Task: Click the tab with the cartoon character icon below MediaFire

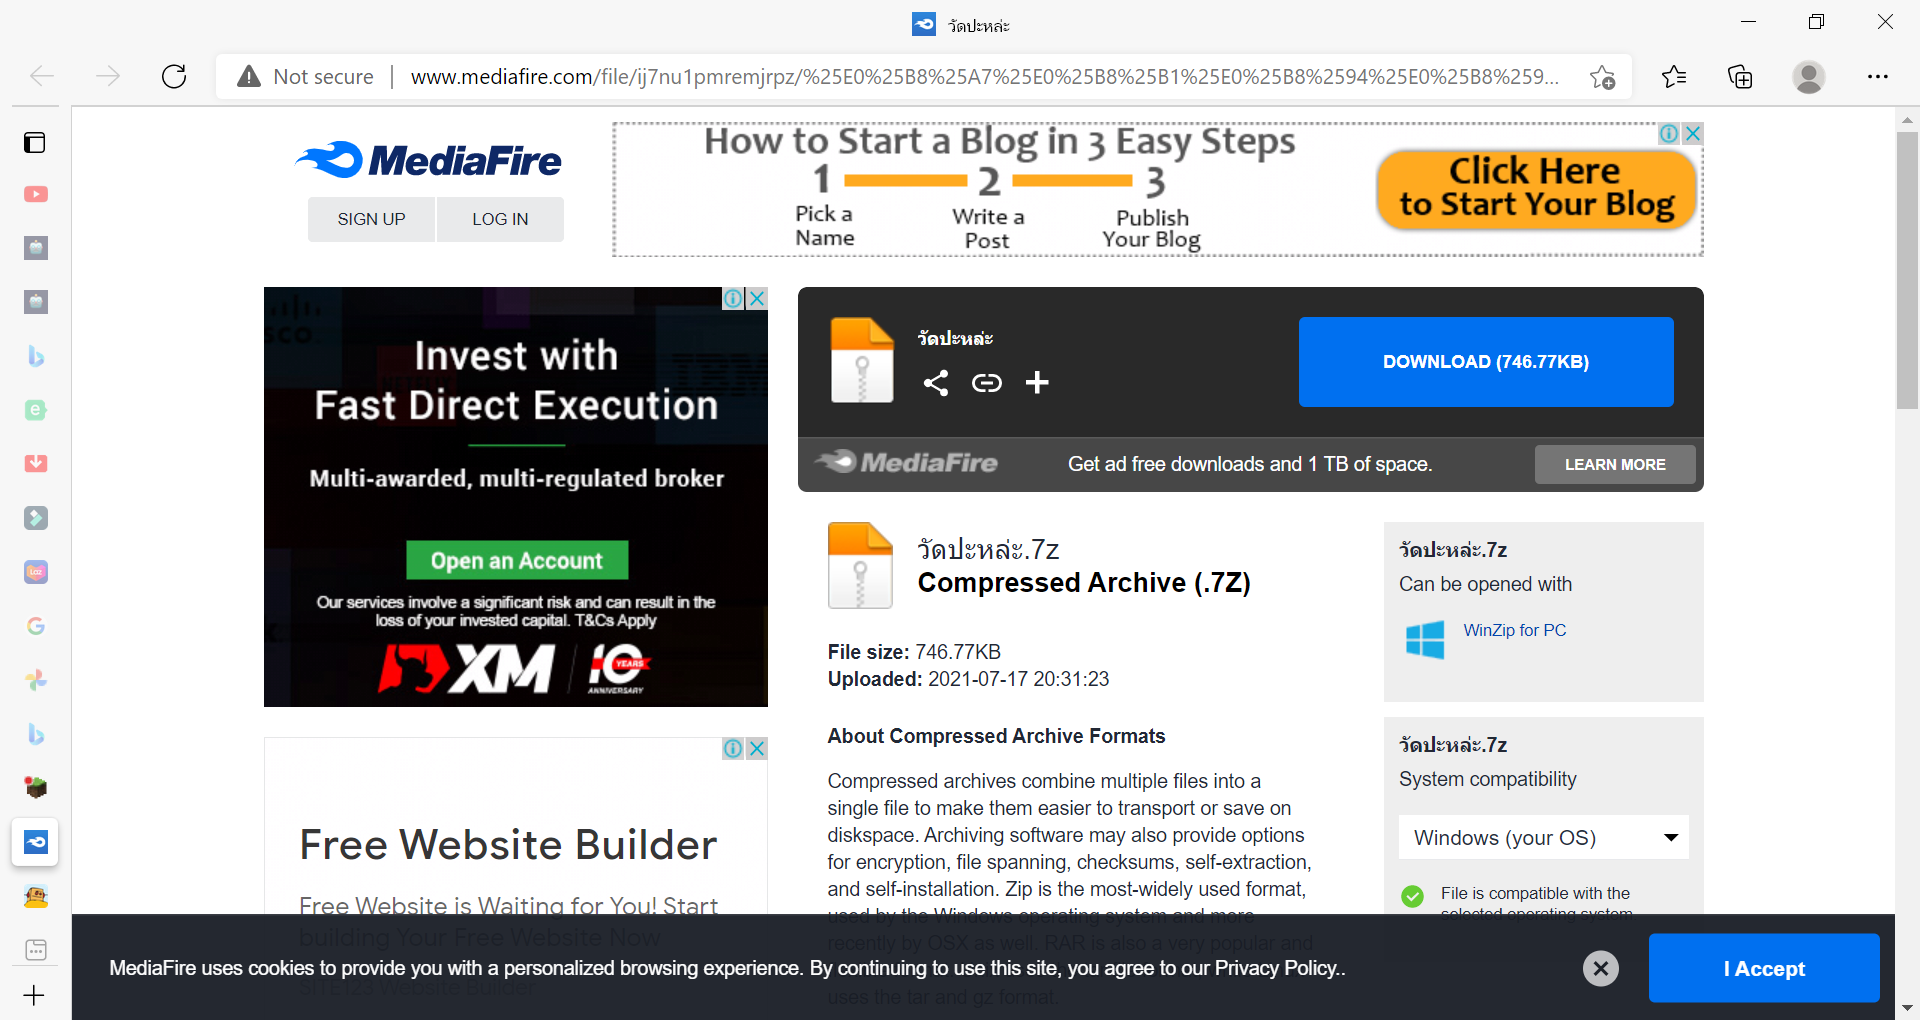Action: (x=36, y=896)
